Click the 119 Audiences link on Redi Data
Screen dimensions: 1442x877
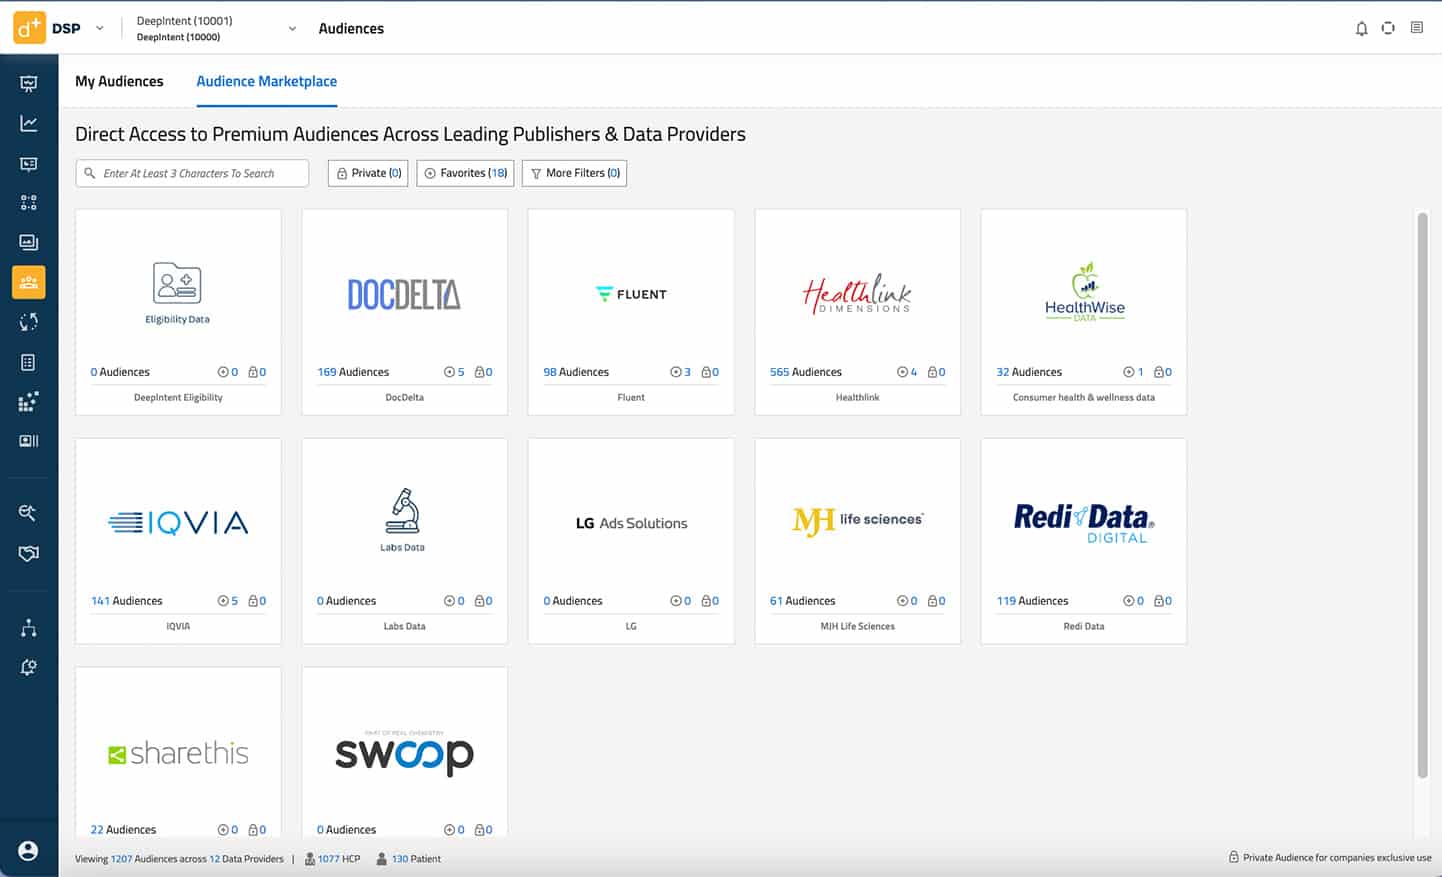1032,601
